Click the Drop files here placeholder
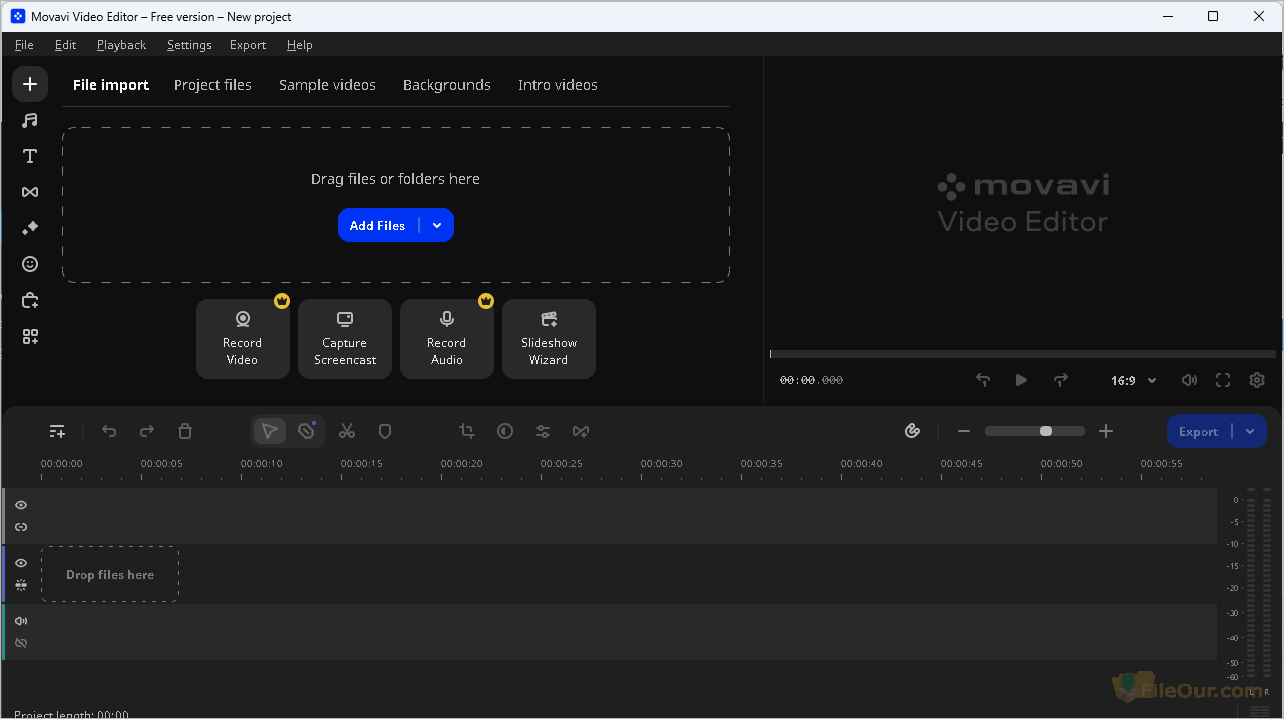This screenshot has width=1284, height=719. click(110, 574)
